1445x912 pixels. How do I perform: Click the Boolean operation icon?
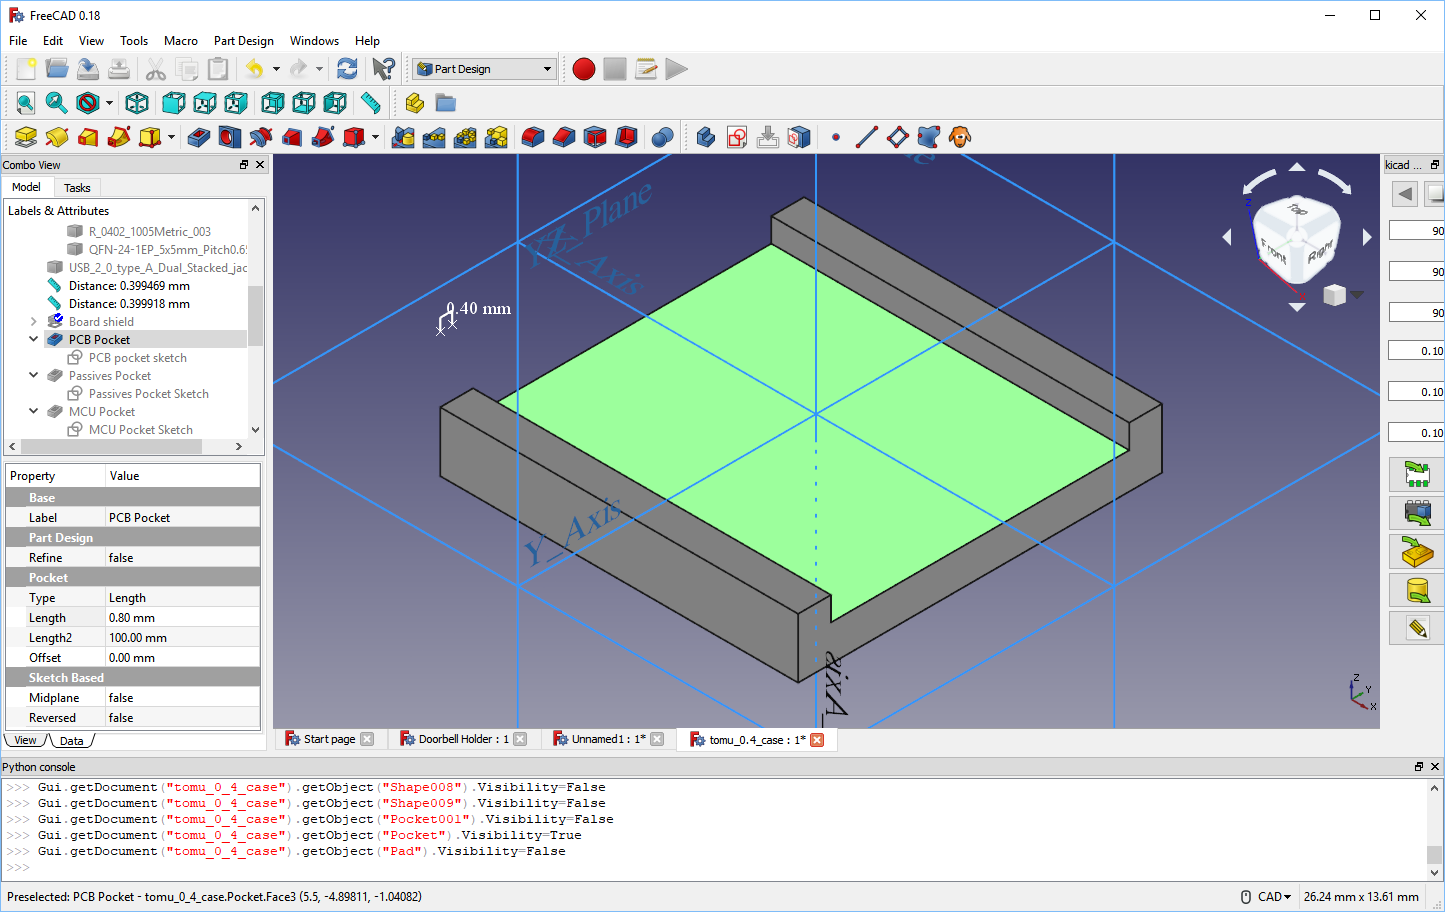[662, 137]
